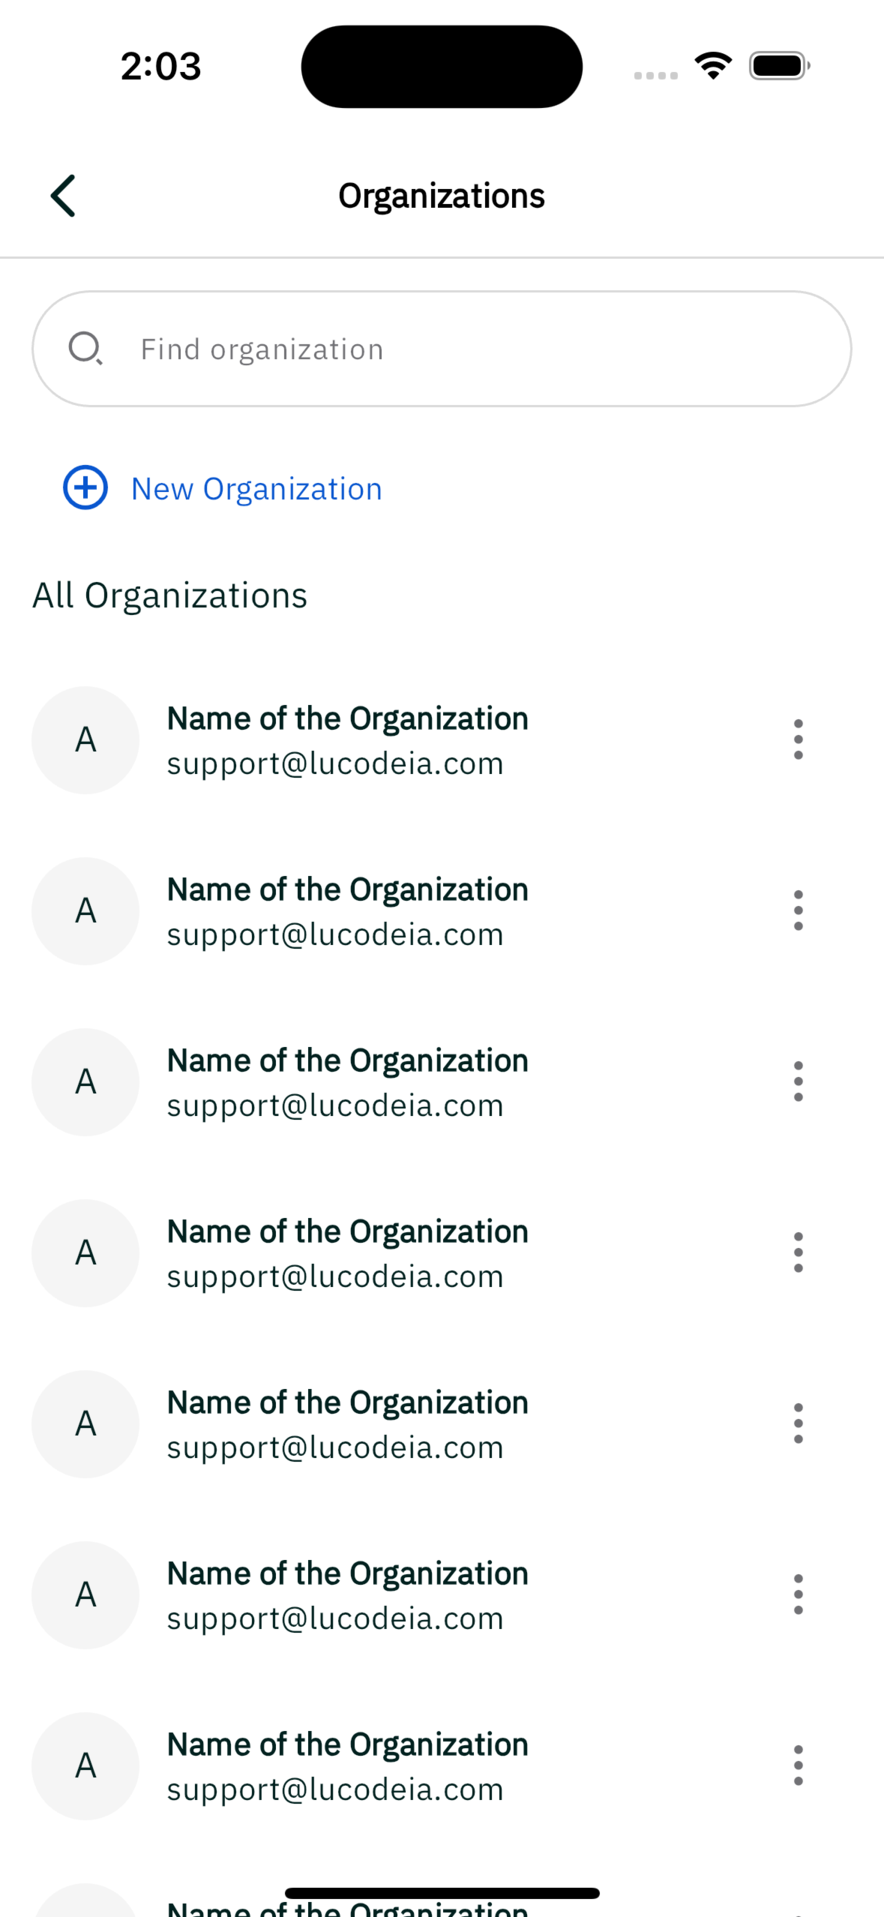Focus the Find organization search field
The image size is (884, 1917).
tap(442, 349)
